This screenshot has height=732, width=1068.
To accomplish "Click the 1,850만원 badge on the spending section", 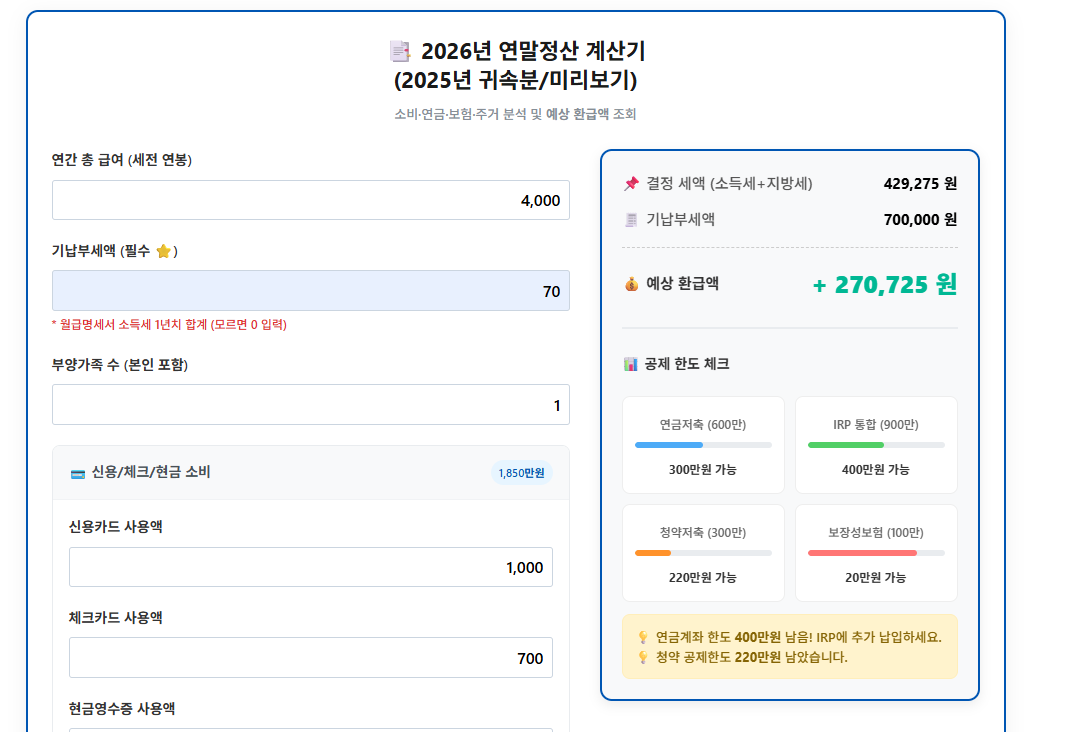I will click(521, 472).
